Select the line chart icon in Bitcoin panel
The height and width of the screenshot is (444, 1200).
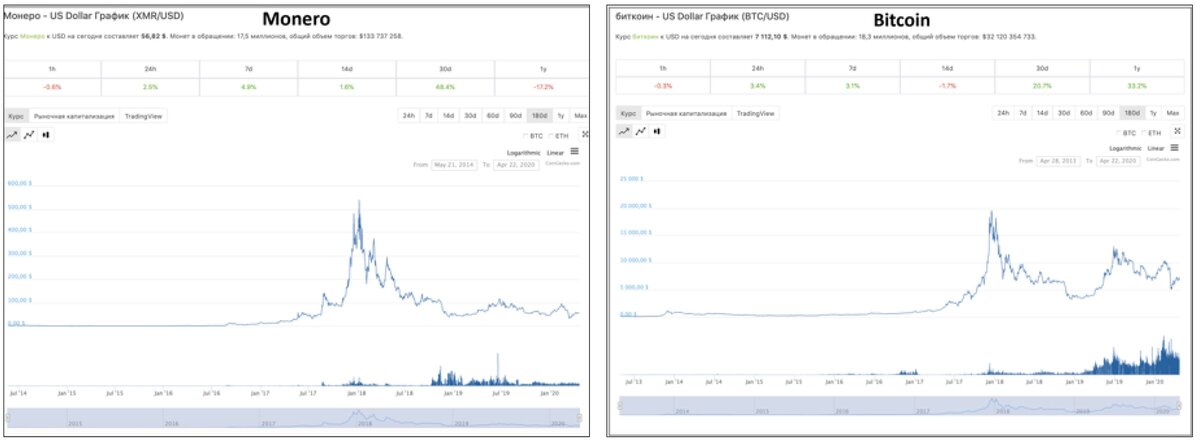point(624,131)
